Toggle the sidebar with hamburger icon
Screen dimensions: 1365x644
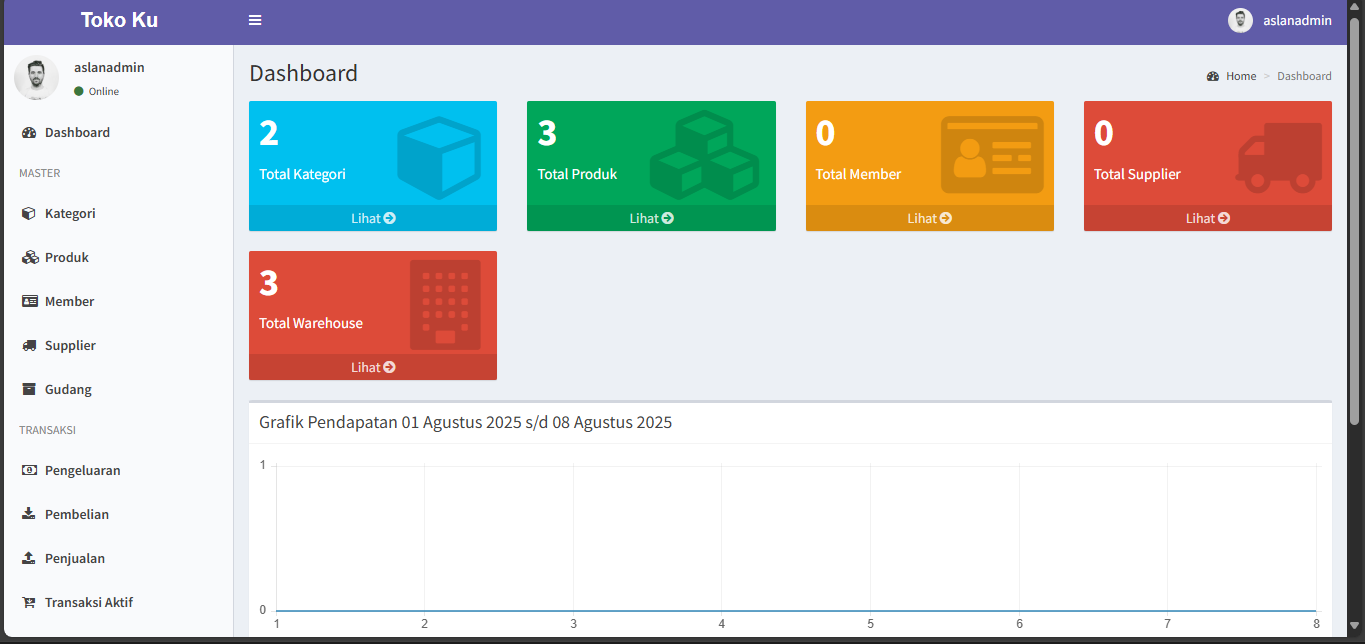[x=255, y=20]
